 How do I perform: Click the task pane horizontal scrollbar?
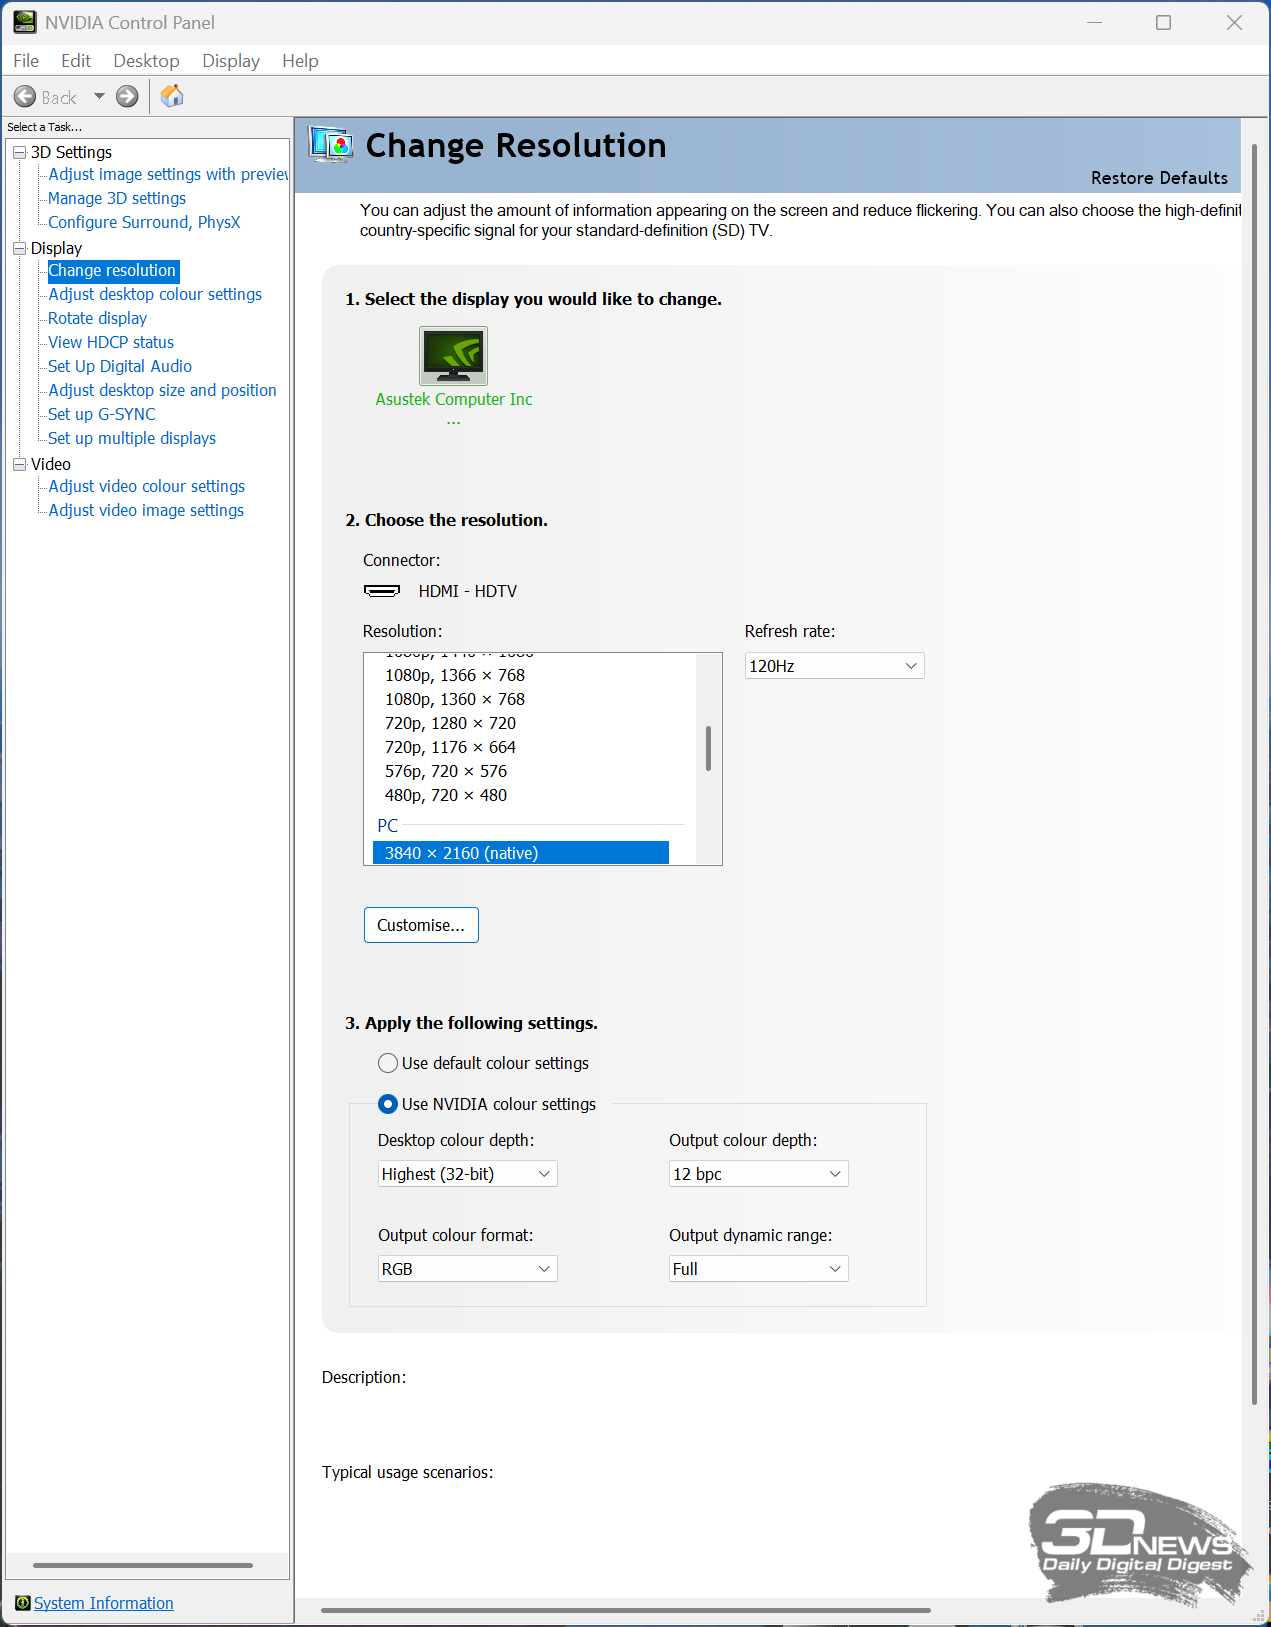coord(143,1565)
